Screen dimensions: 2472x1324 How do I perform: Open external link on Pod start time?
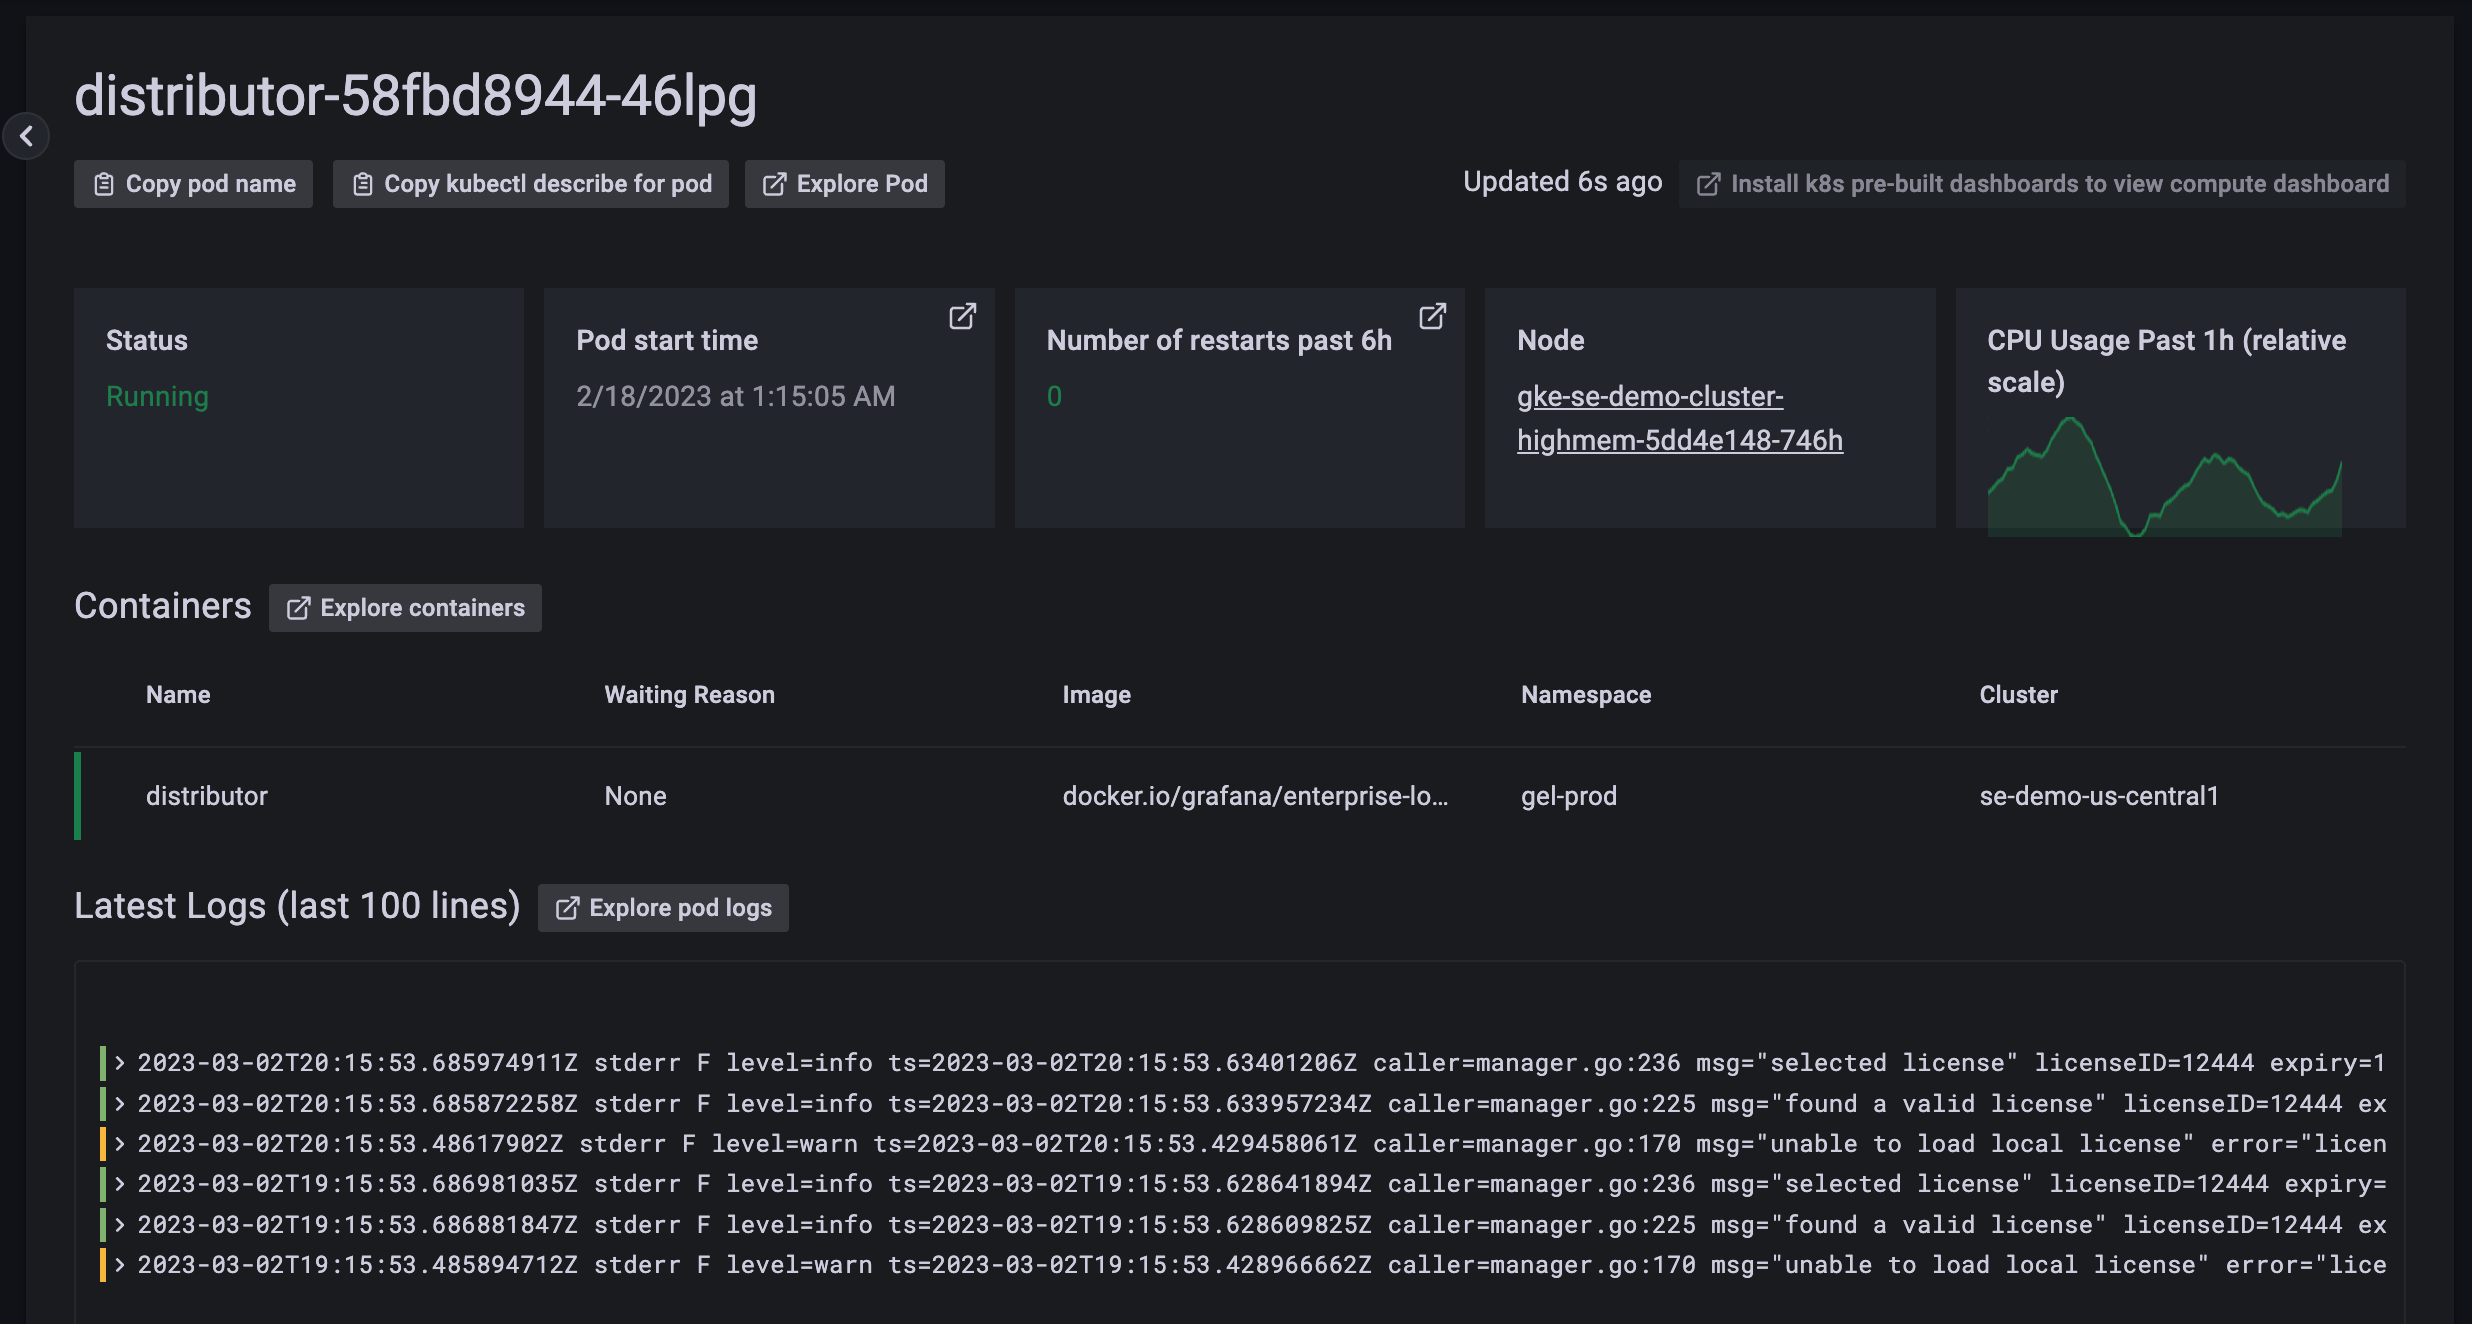coord(961,317)
